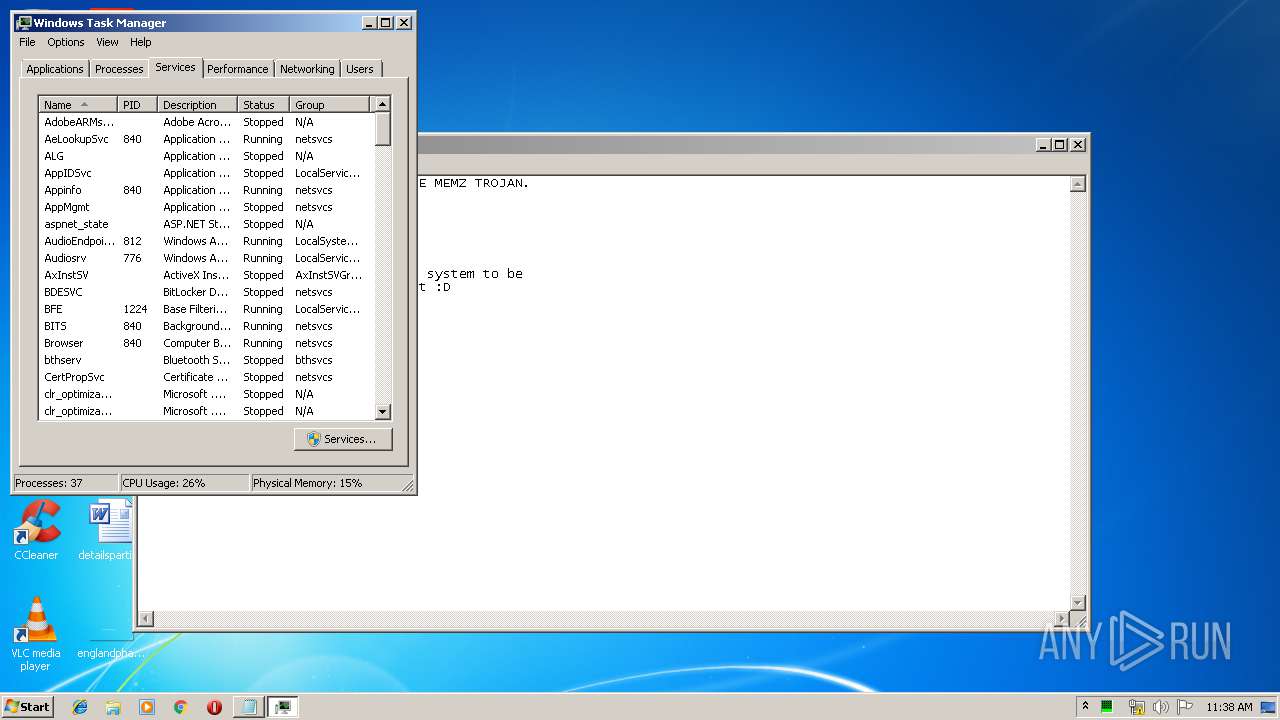
Task: Click the services list scroll up arrow
Action: [x=382, y=104]
